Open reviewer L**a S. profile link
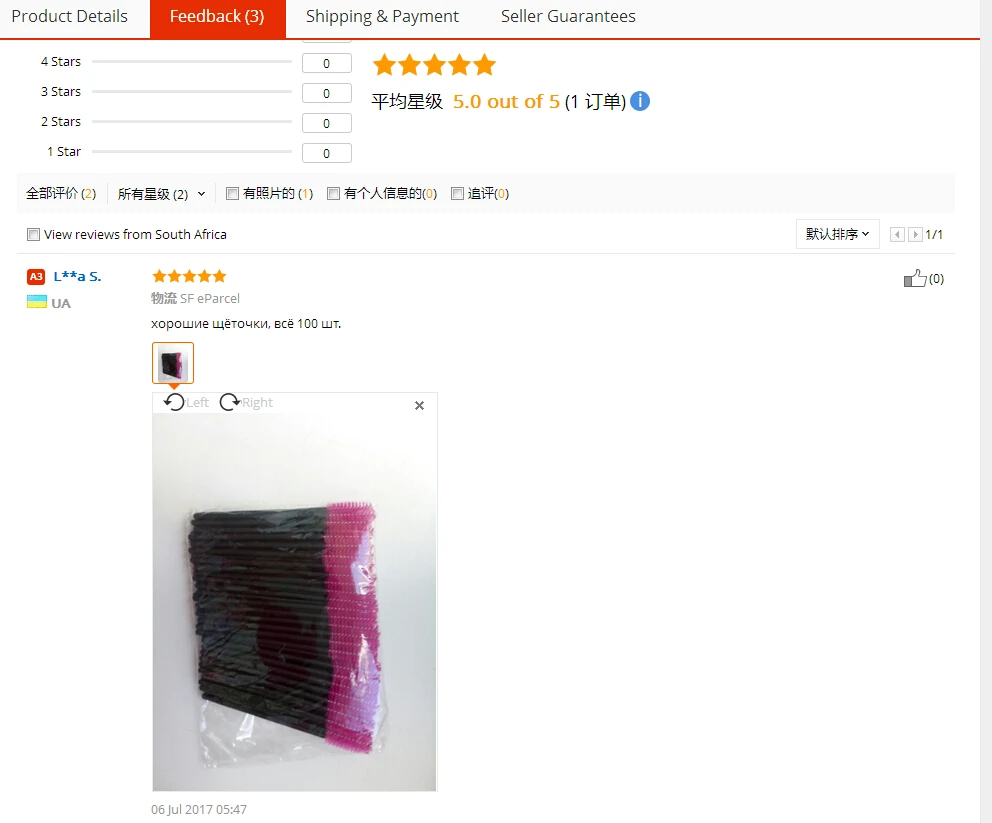 77,276
